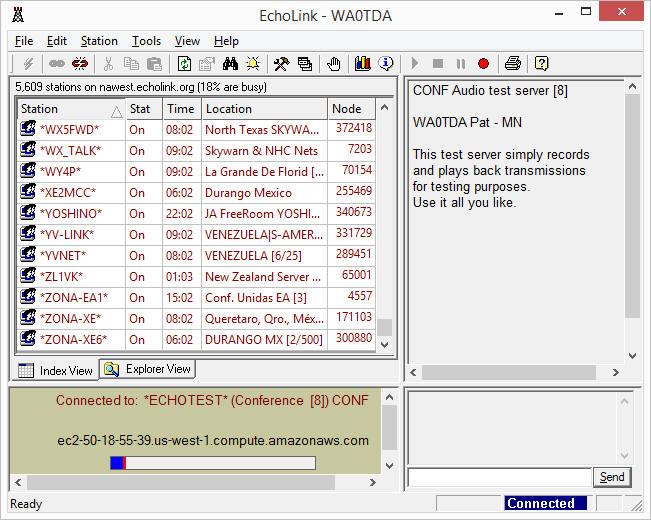Select the *XE2MCC* station row
The image size is (651, 520).
[196, 193]
